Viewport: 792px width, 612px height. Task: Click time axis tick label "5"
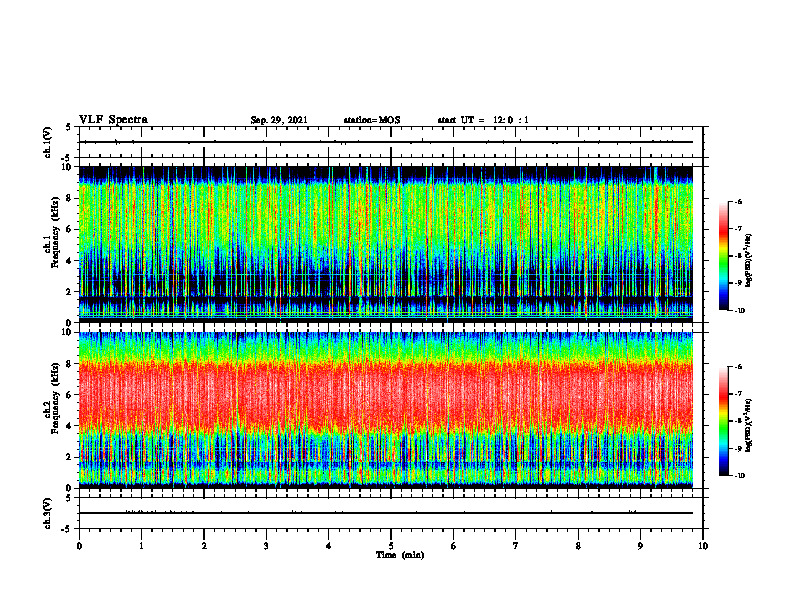(391, 546)
